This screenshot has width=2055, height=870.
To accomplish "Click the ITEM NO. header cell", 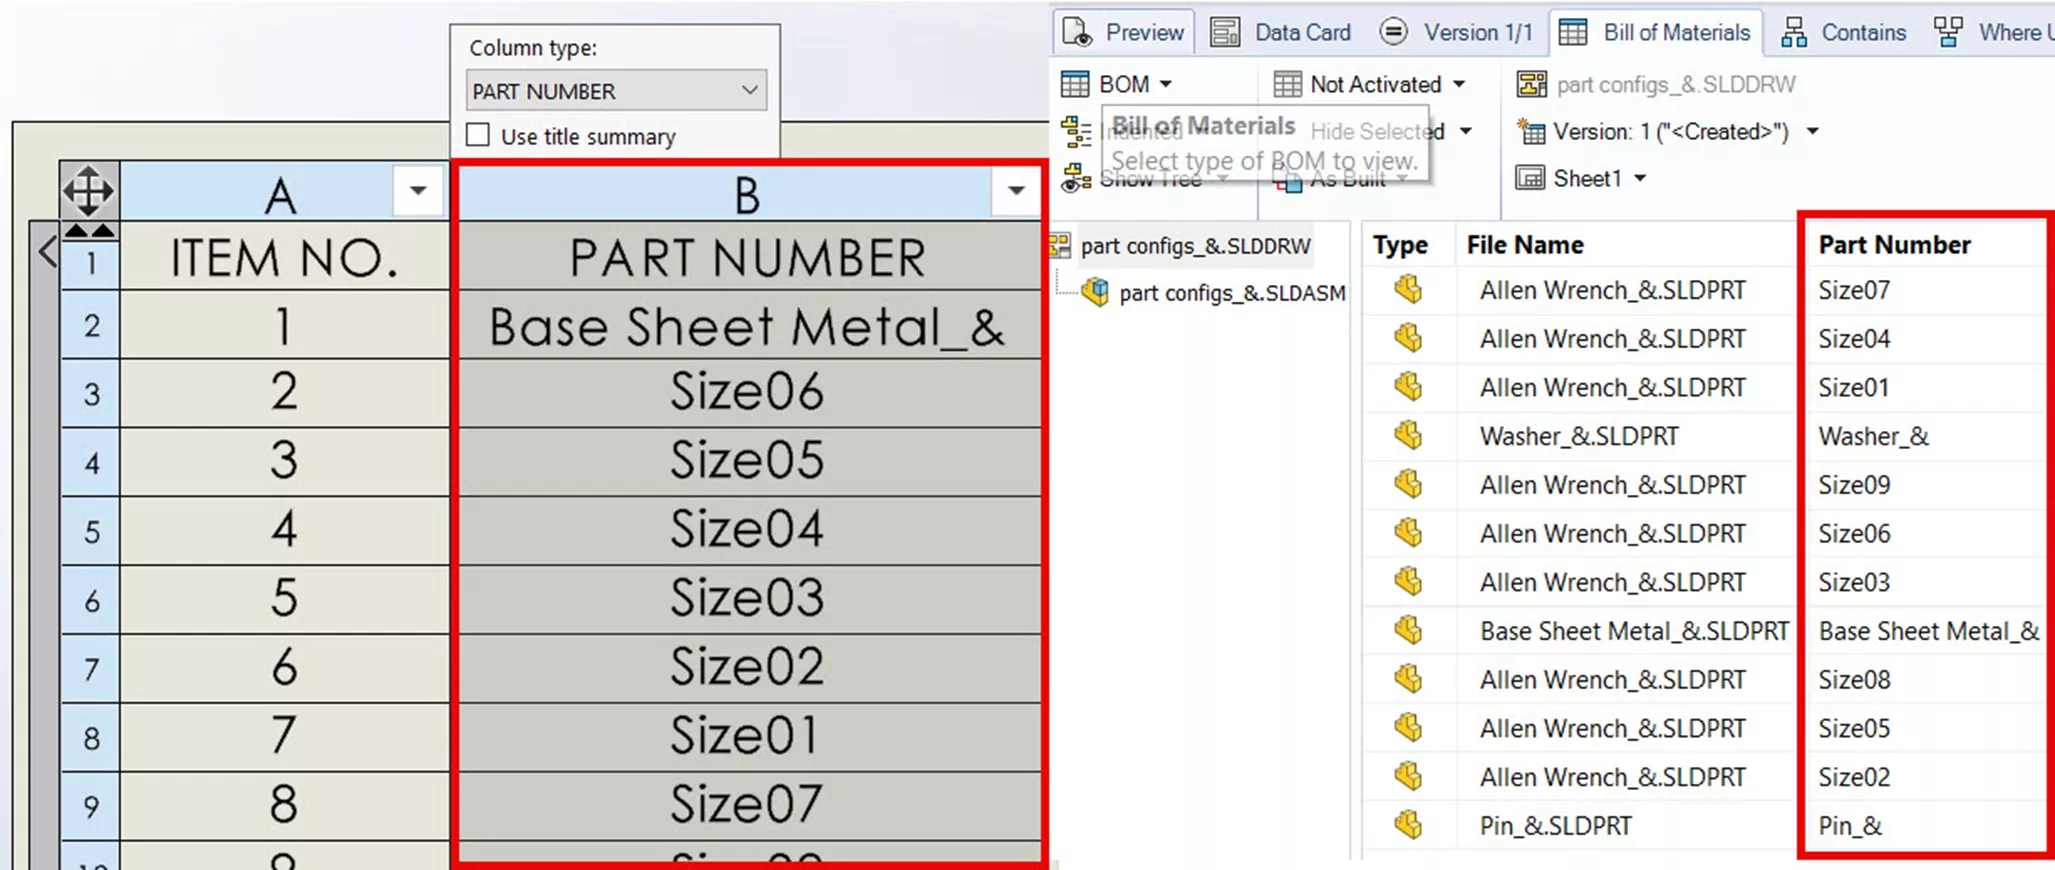I will click(x=284, y=257).
